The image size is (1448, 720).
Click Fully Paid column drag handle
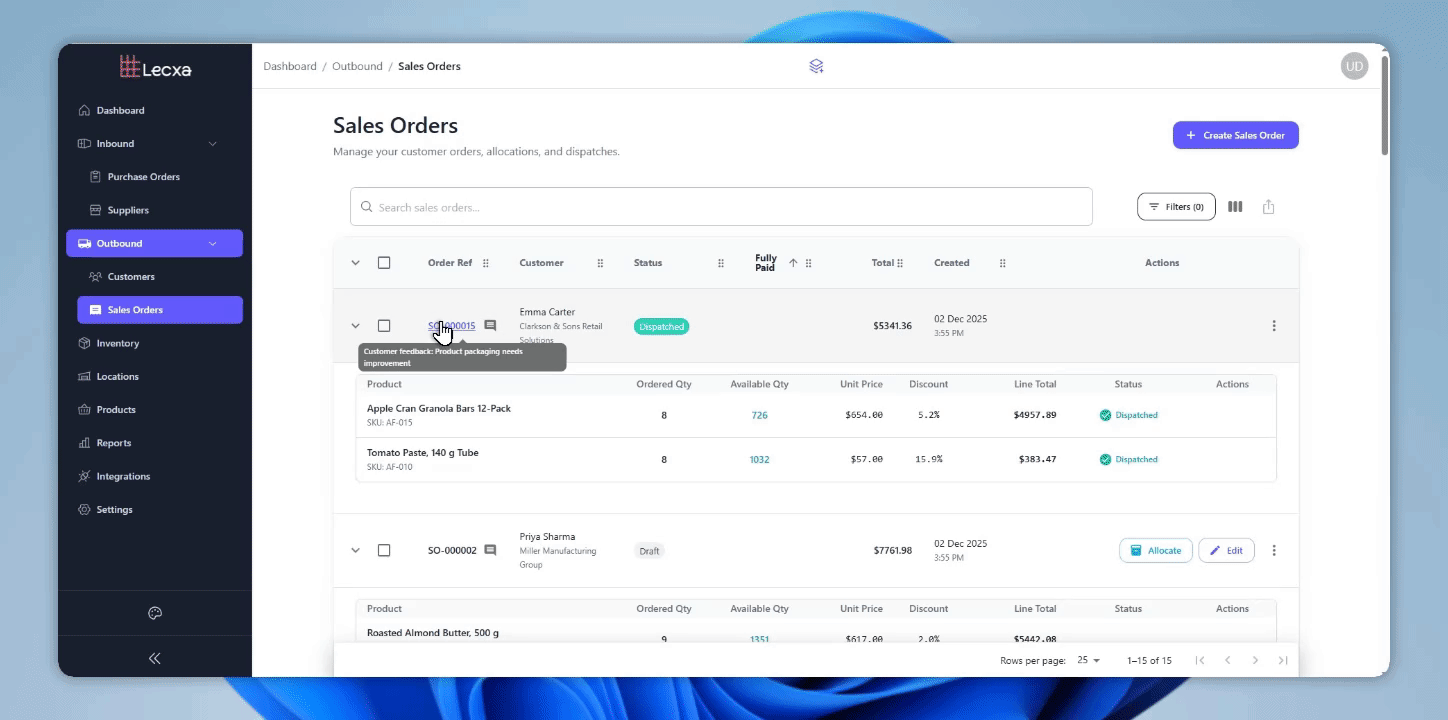coord(808,263)
